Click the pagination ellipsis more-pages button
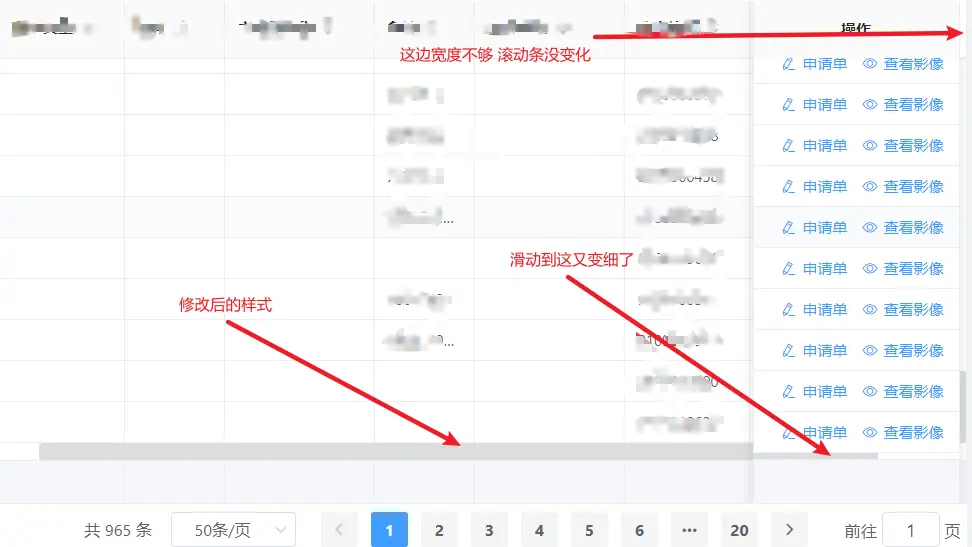 (689, 530)
